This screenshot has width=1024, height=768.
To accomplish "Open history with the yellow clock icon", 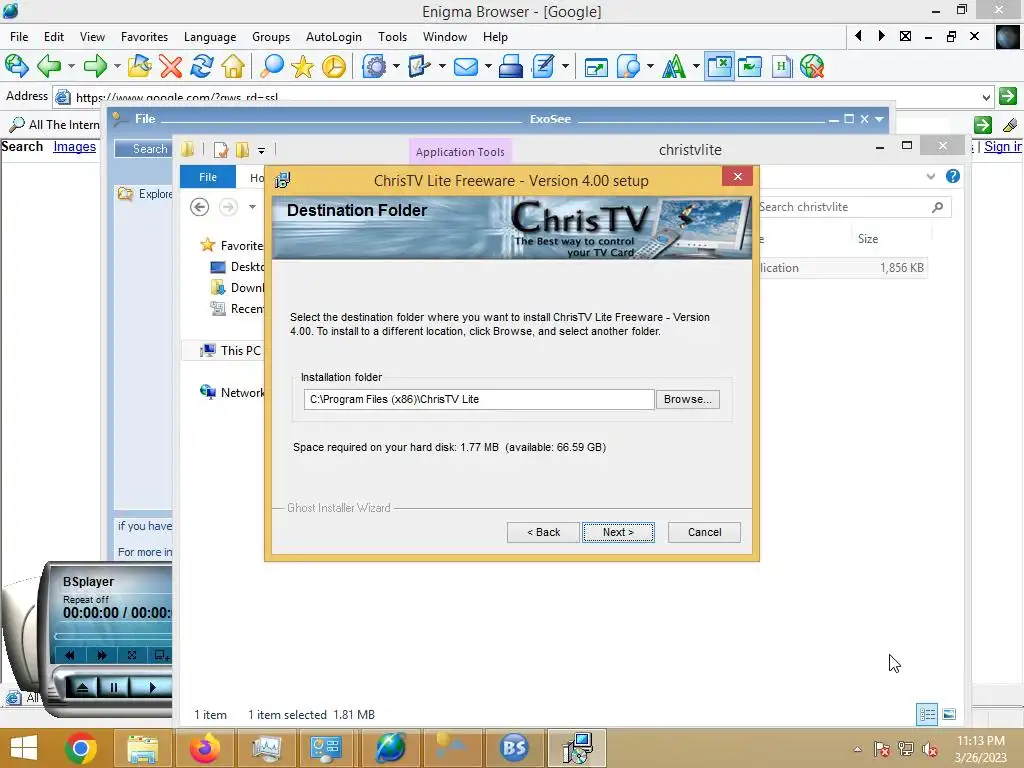I will [334, 66].
